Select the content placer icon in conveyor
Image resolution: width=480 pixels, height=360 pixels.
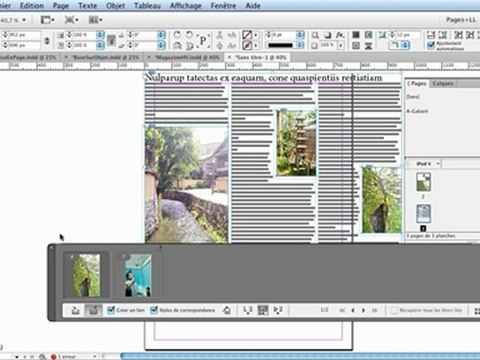93,310
